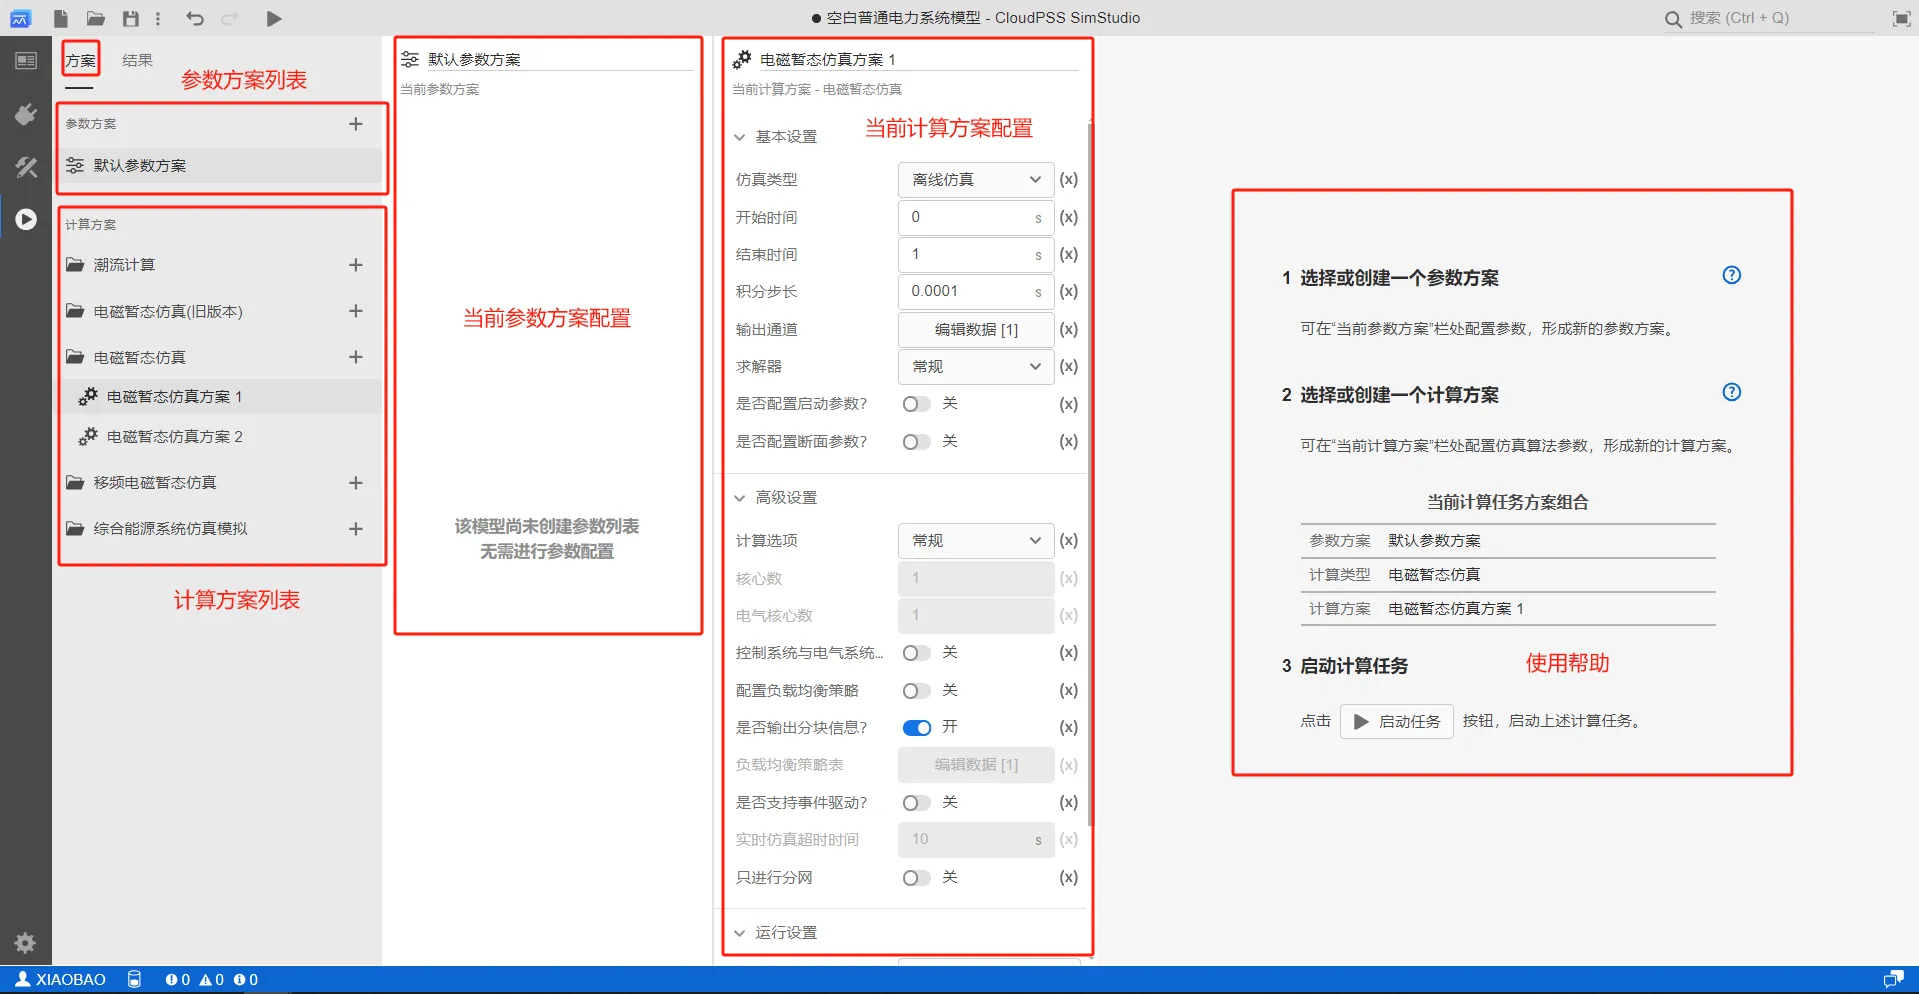Click 编辑数据 [1] button for 输出通道

(x=976, y=330)
